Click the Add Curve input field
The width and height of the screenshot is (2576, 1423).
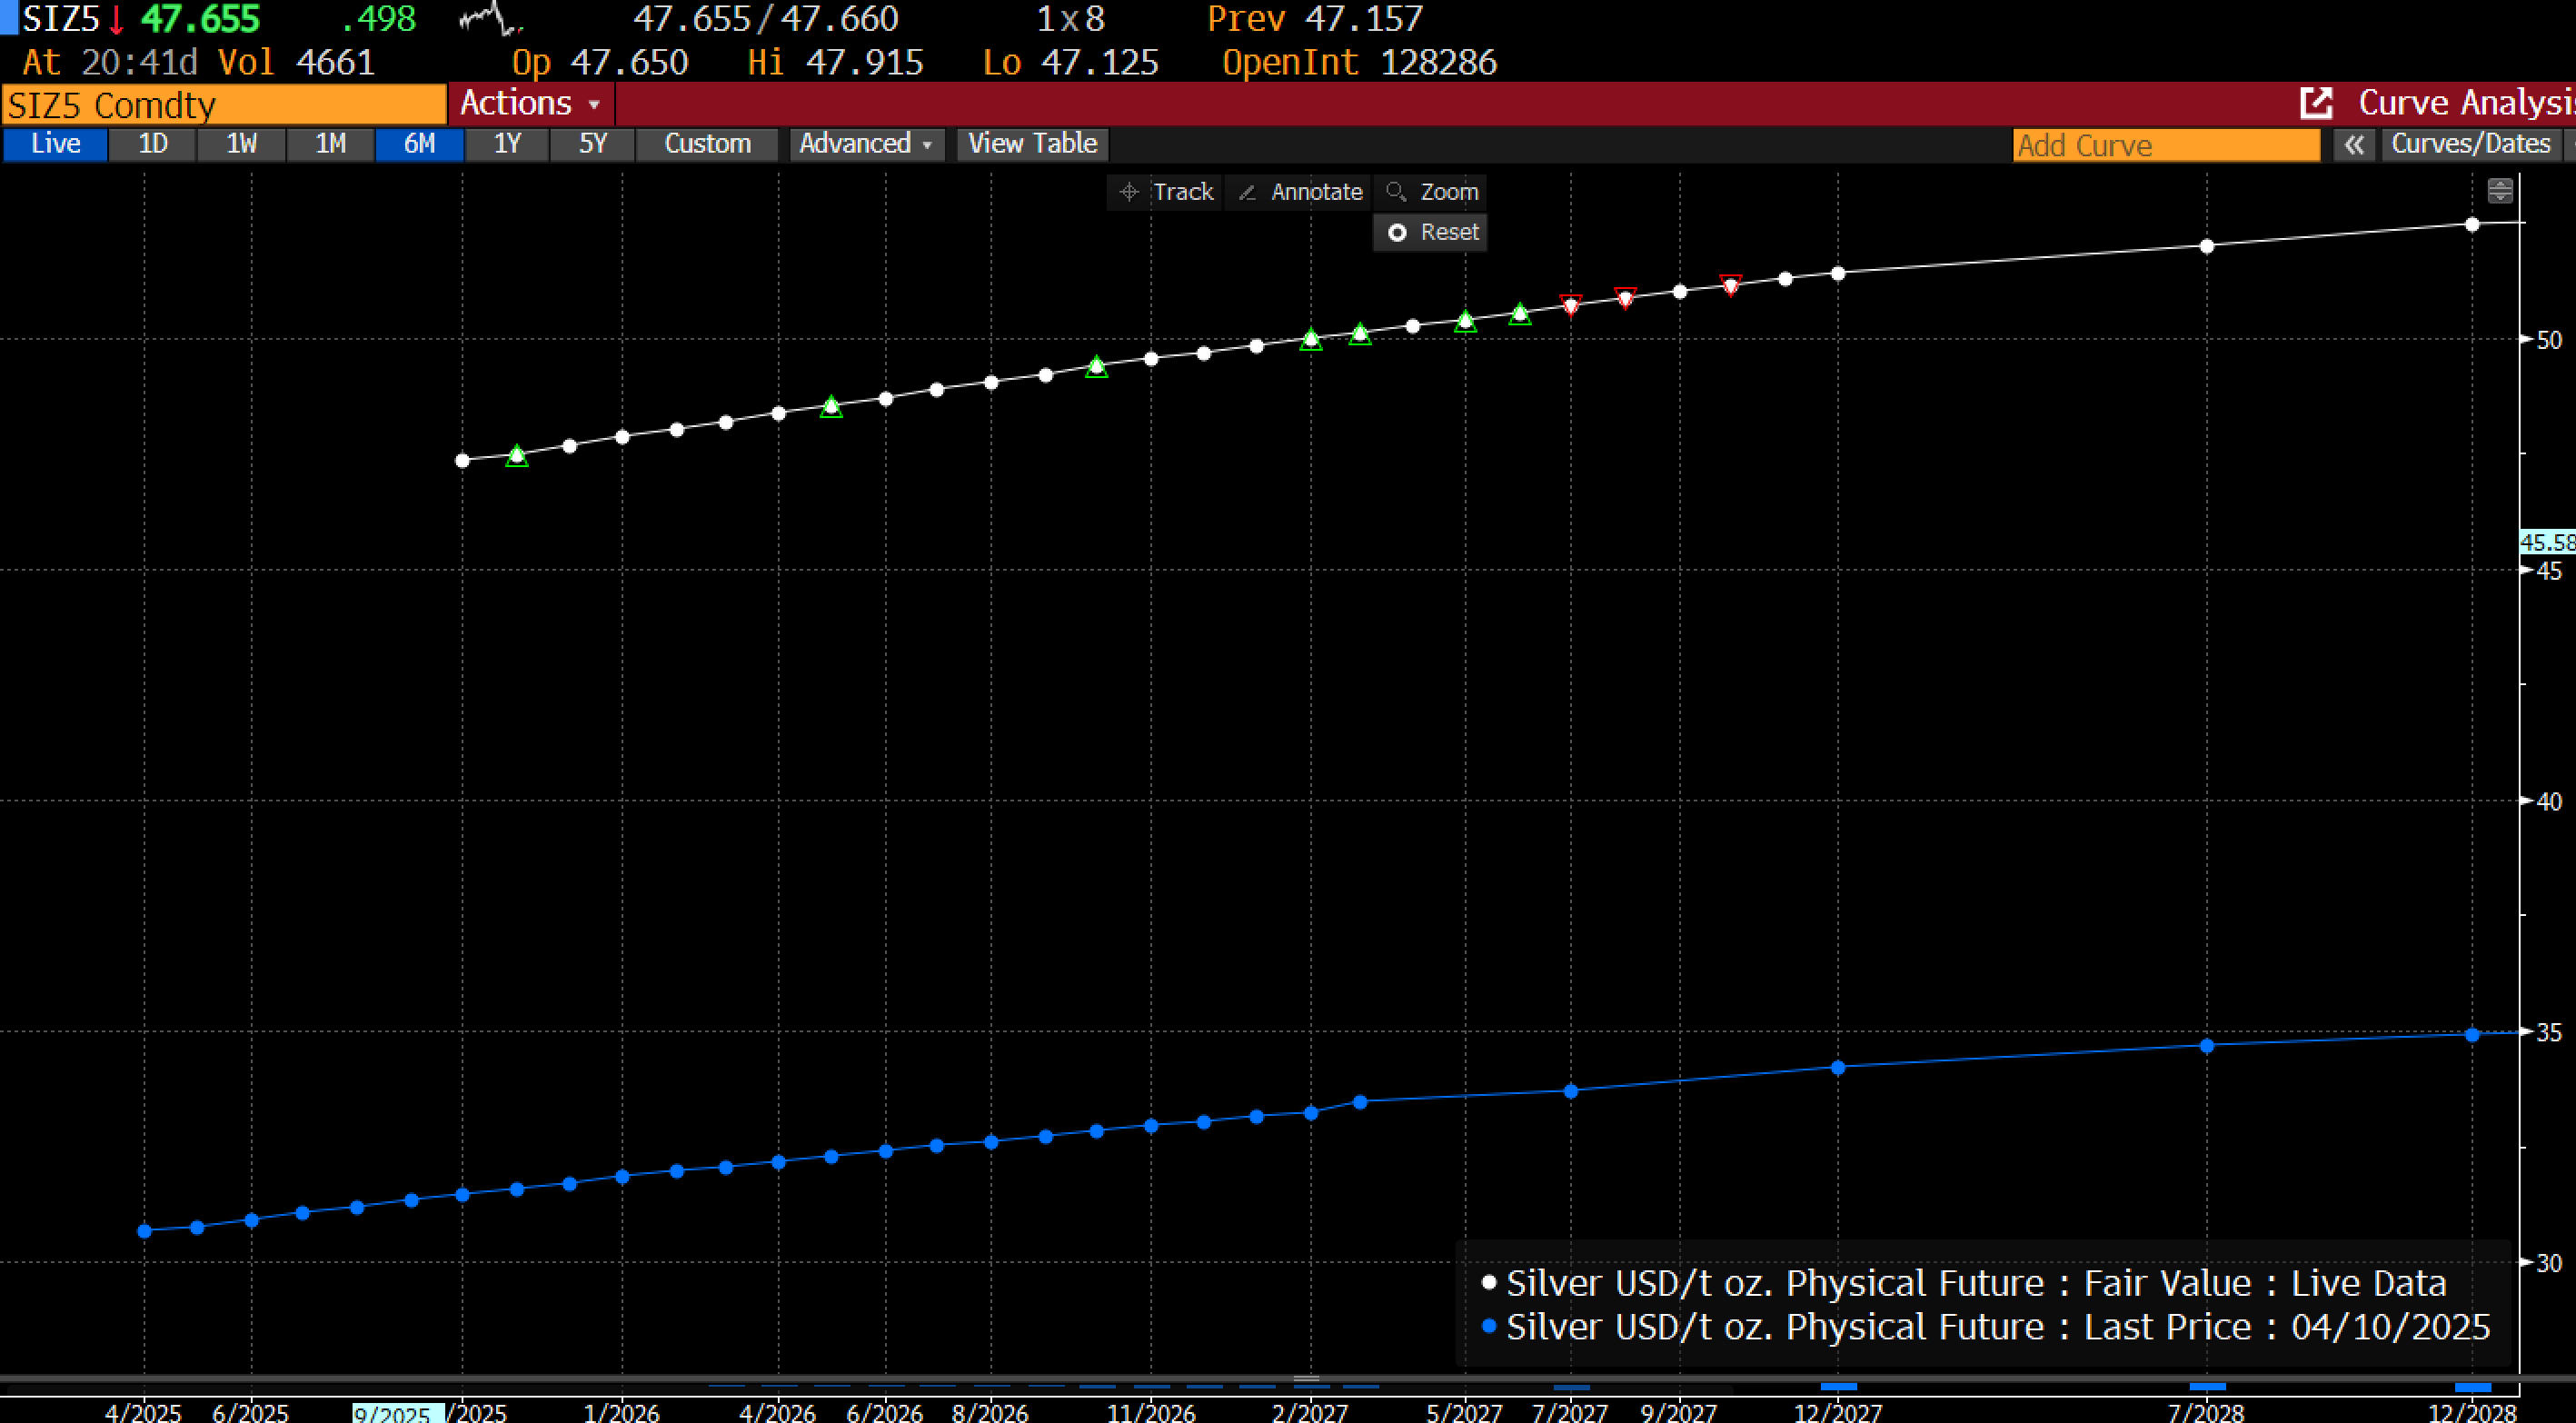click(2165, 146)
